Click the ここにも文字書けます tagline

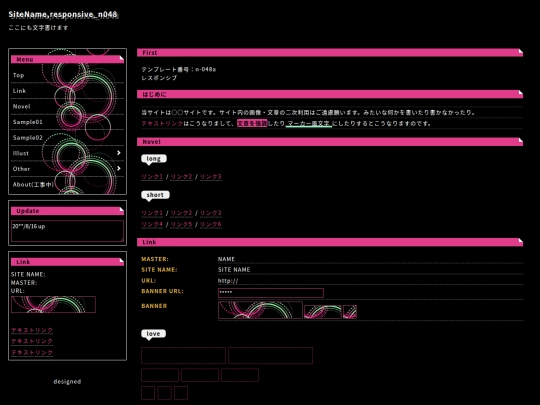(38, 28)
